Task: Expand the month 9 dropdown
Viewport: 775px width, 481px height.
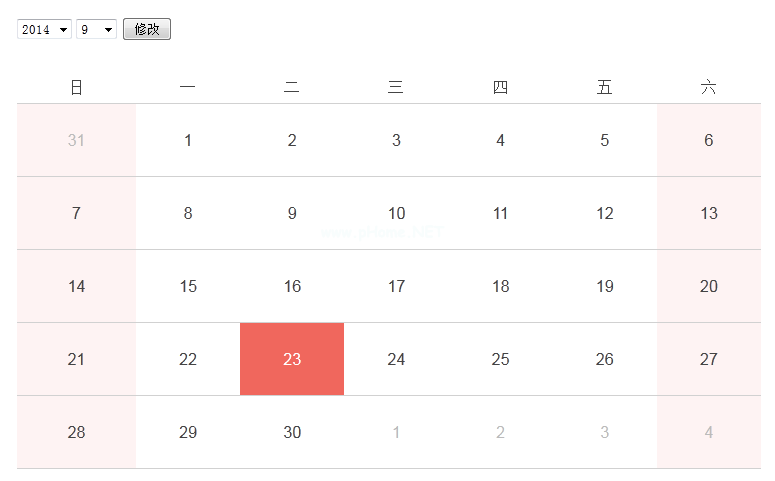Action: (x=97, y=30)
